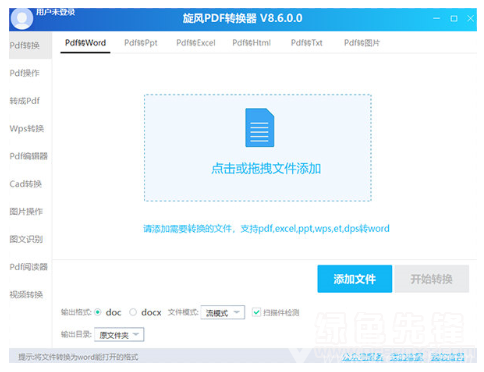Click the 添加文件 button
This screenshot has height=372, width=484.
[x=355, y=279]
